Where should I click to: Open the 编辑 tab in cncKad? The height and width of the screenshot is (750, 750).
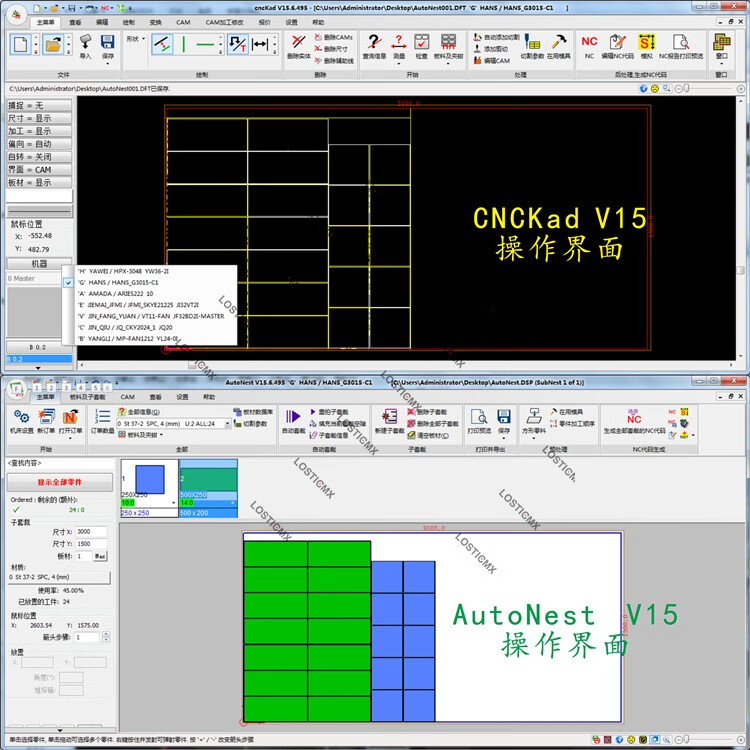(102, 22)
